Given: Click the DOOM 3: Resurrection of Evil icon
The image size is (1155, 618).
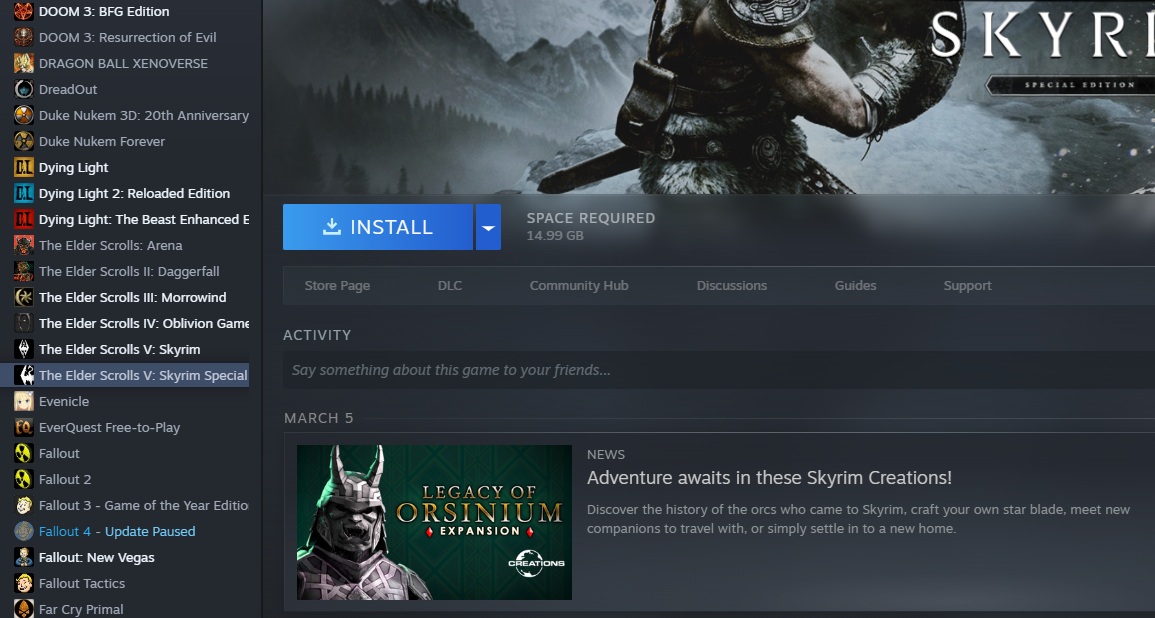Looking at the screenshot, I should click(x=24, y=38).
